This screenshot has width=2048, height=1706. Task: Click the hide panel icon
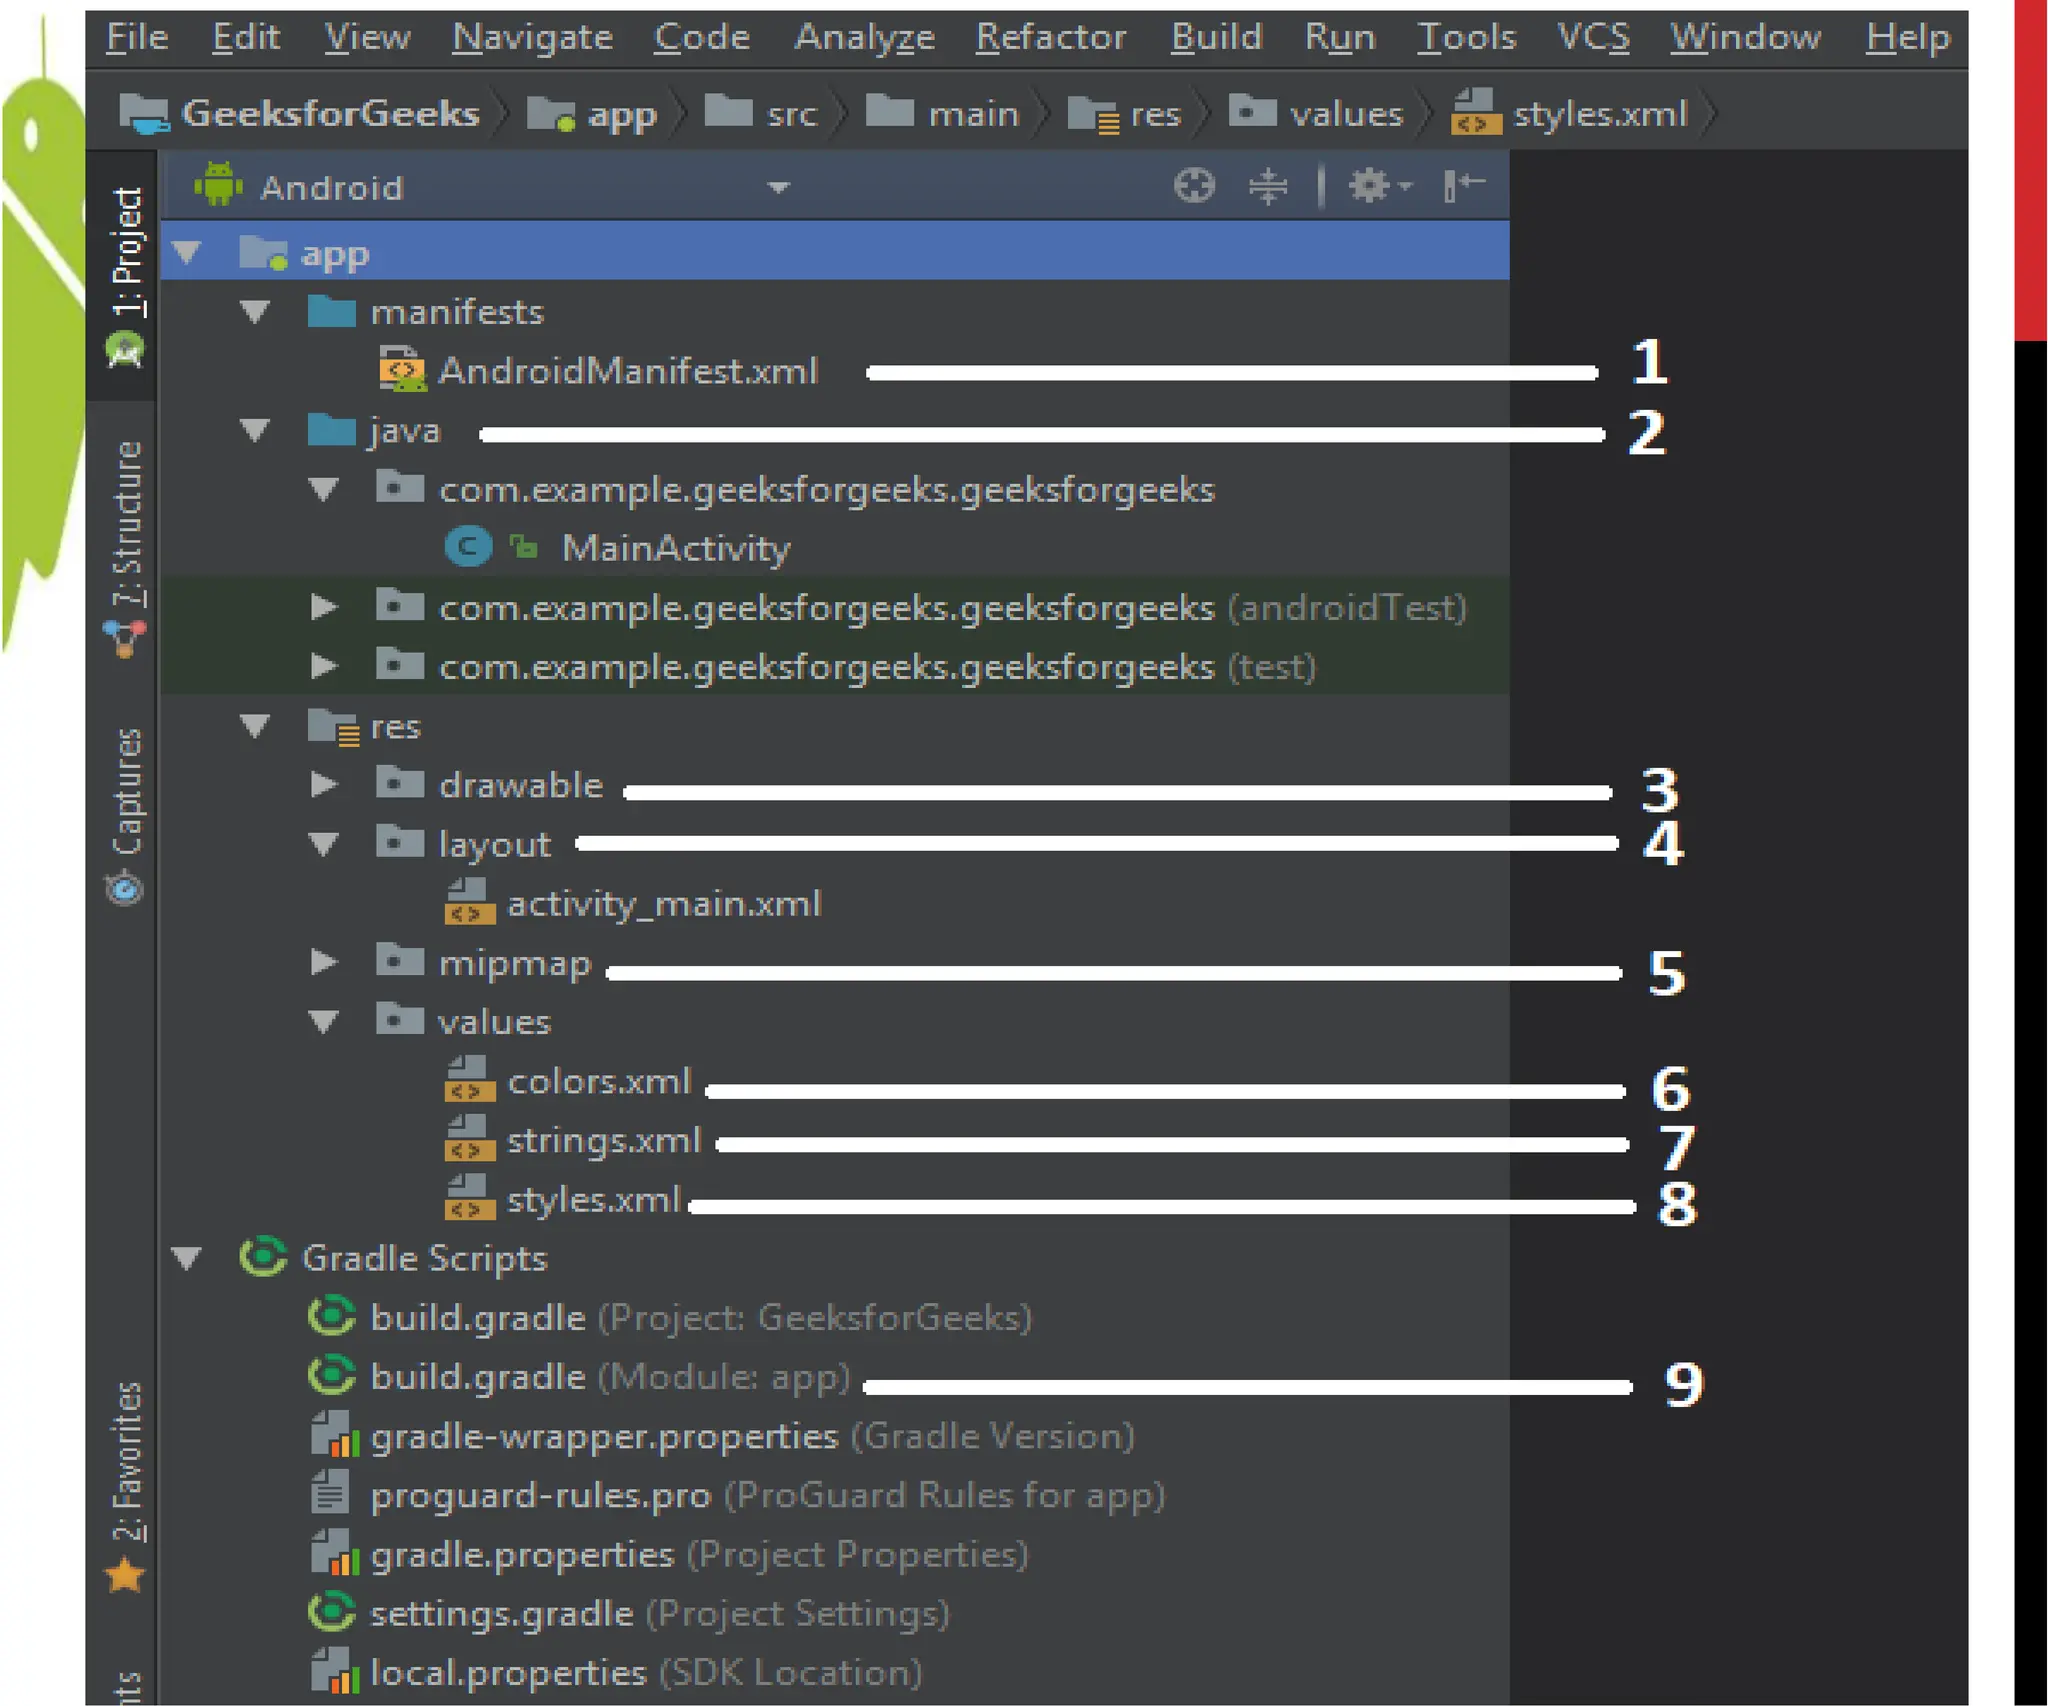click(1463, 186)
